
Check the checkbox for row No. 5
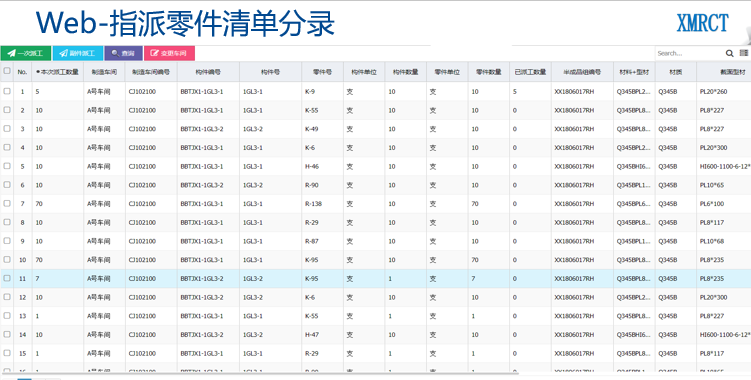pos(7,166)
